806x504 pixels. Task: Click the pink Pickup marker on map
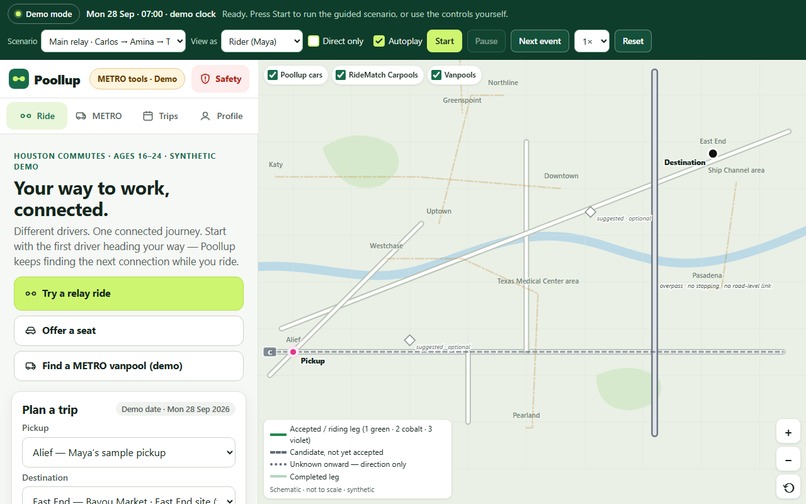[293, 352]
